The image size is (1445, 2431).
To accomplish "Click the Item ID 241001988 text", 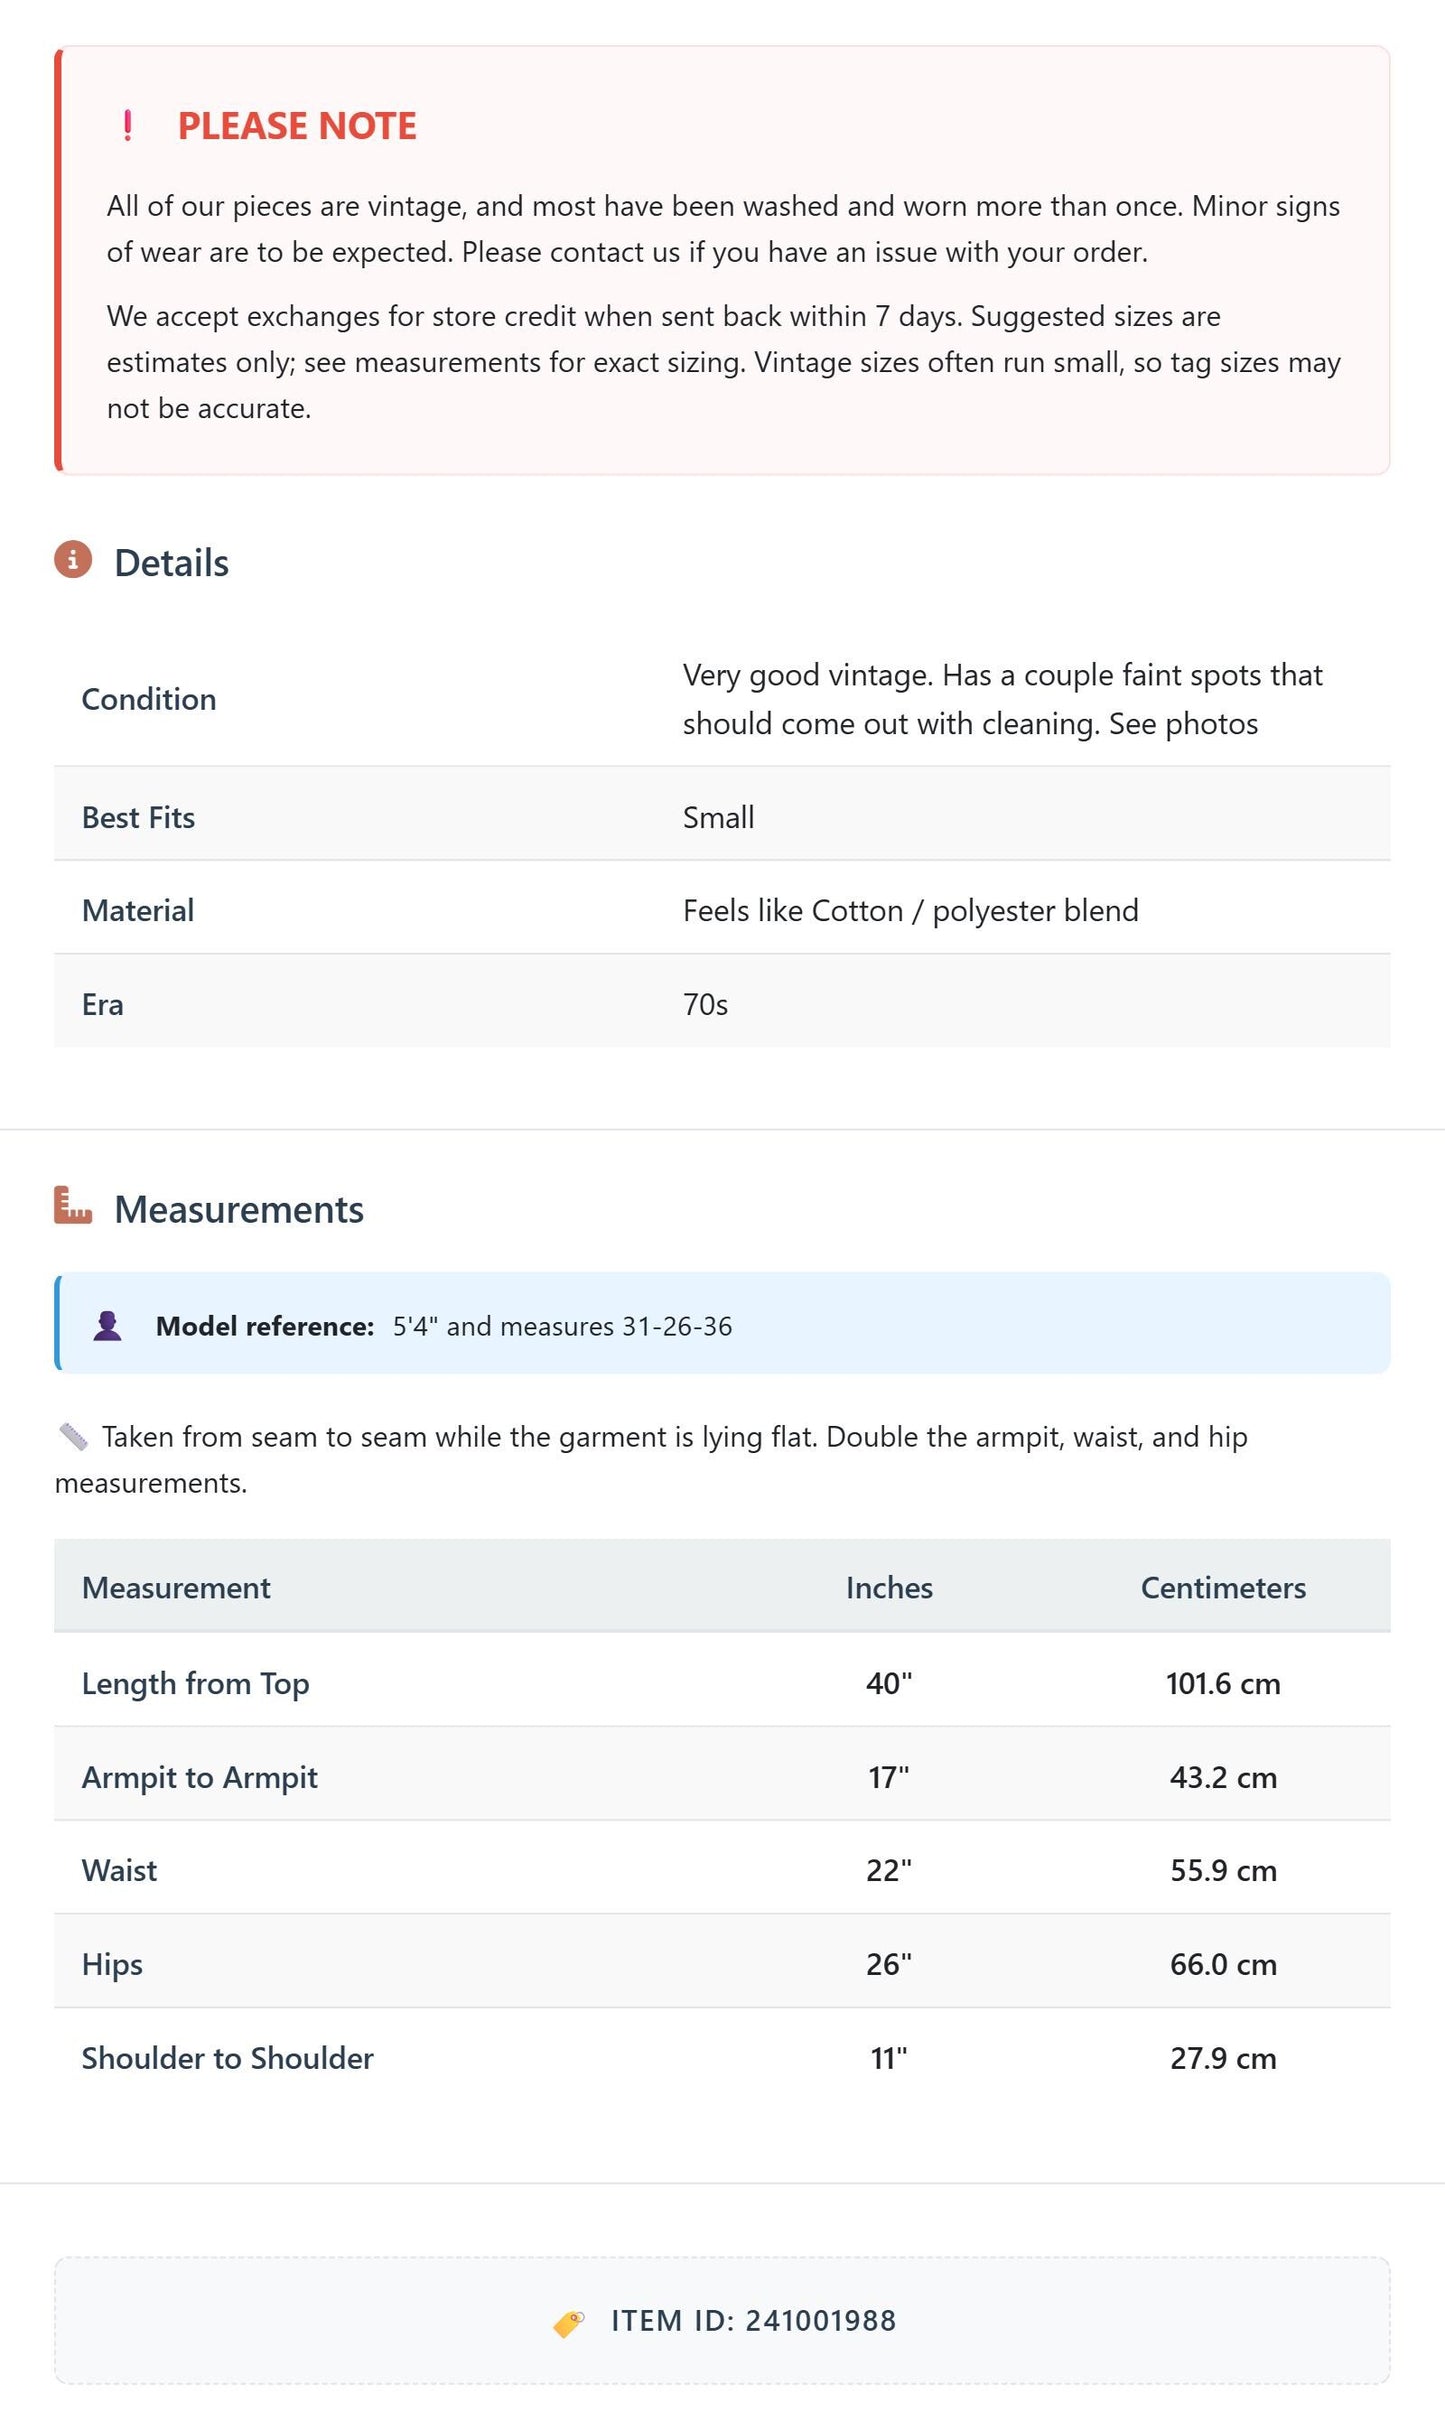I will point(754,2321).
